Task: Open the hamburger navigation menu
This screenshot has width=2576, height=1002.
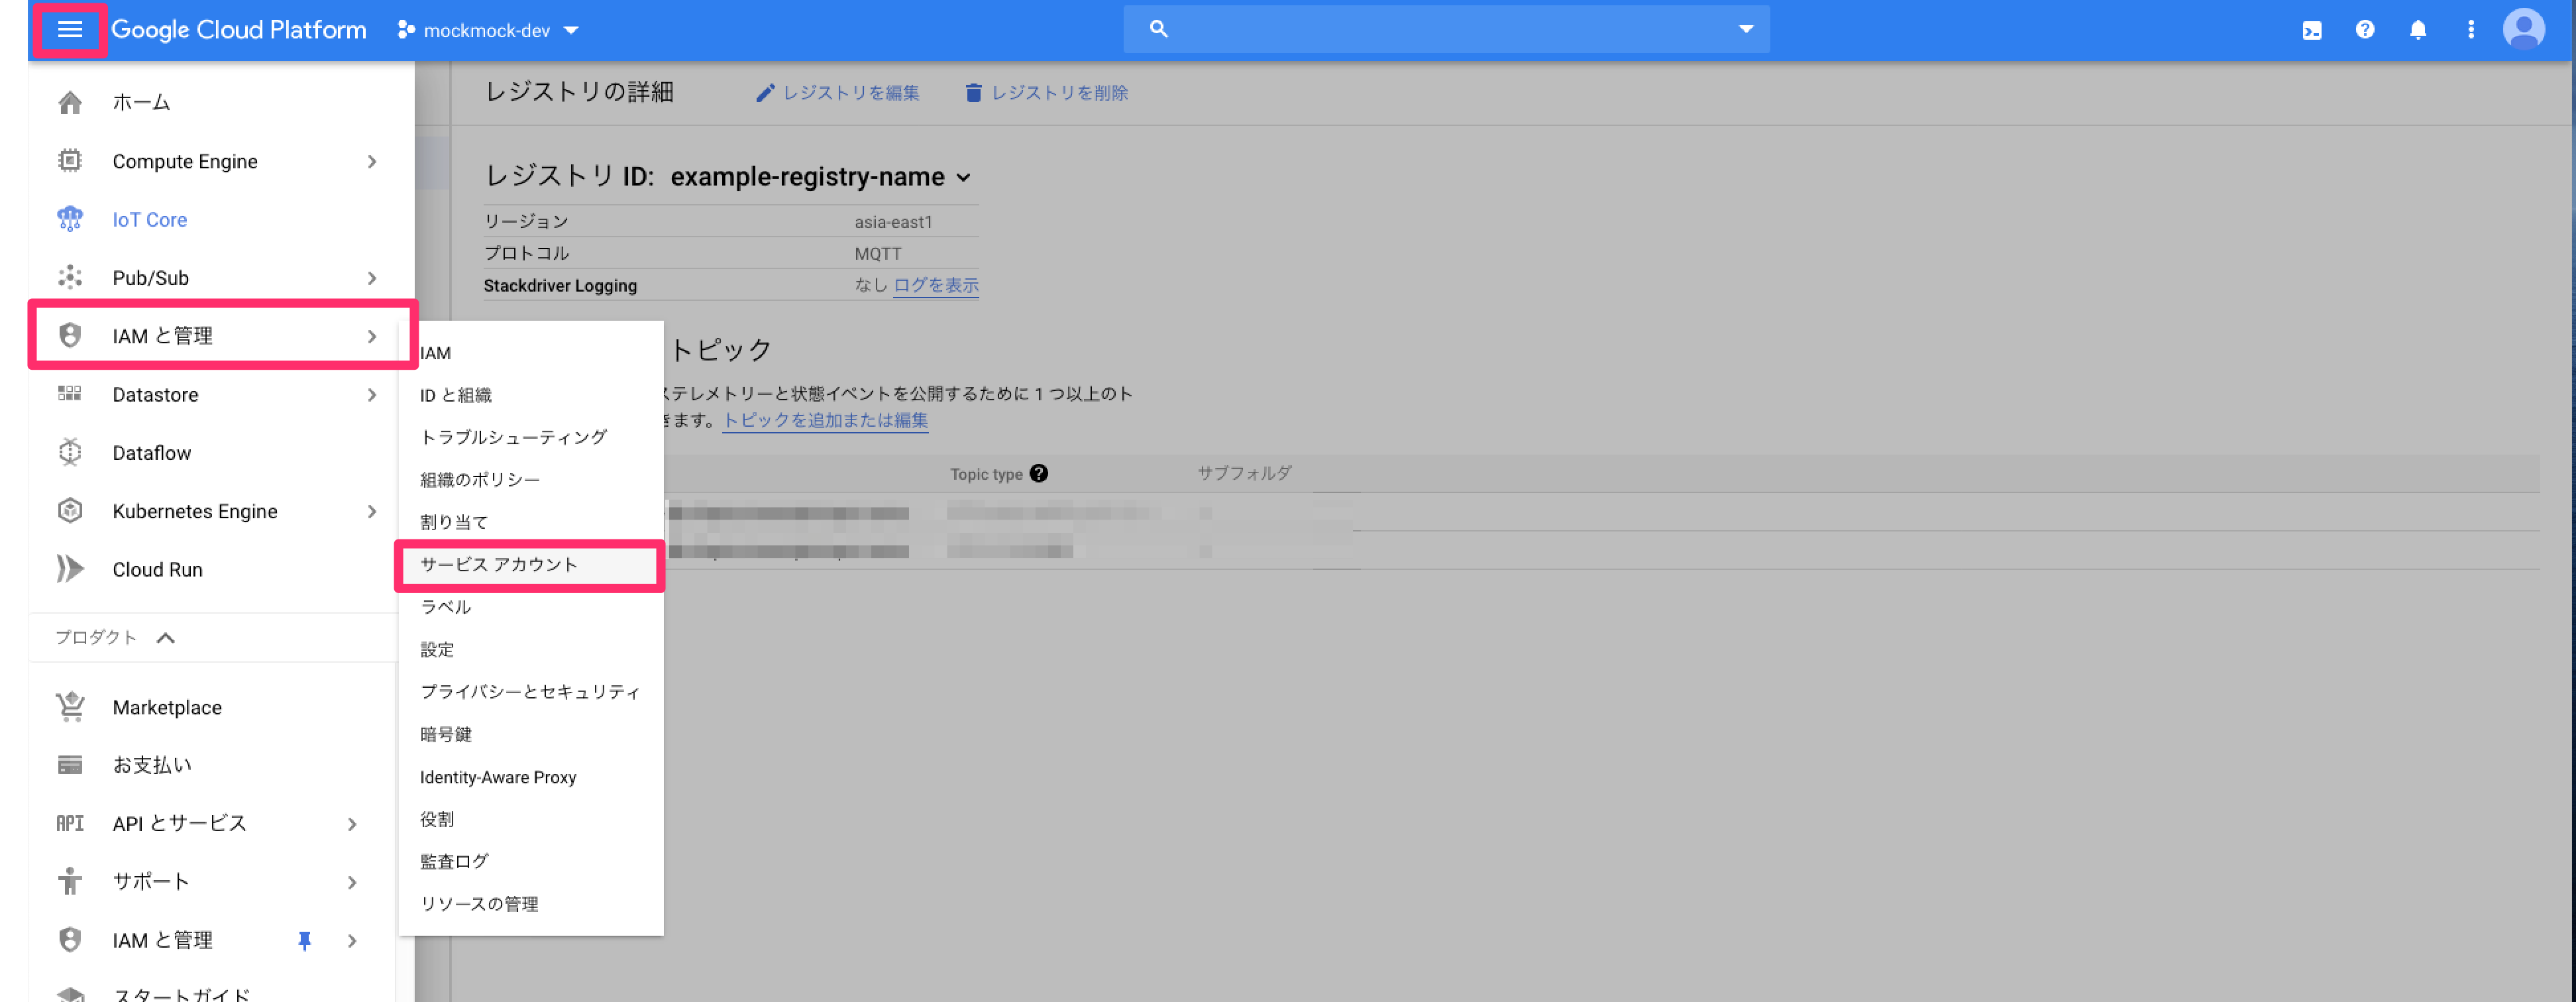Action: tap(69, 29)
